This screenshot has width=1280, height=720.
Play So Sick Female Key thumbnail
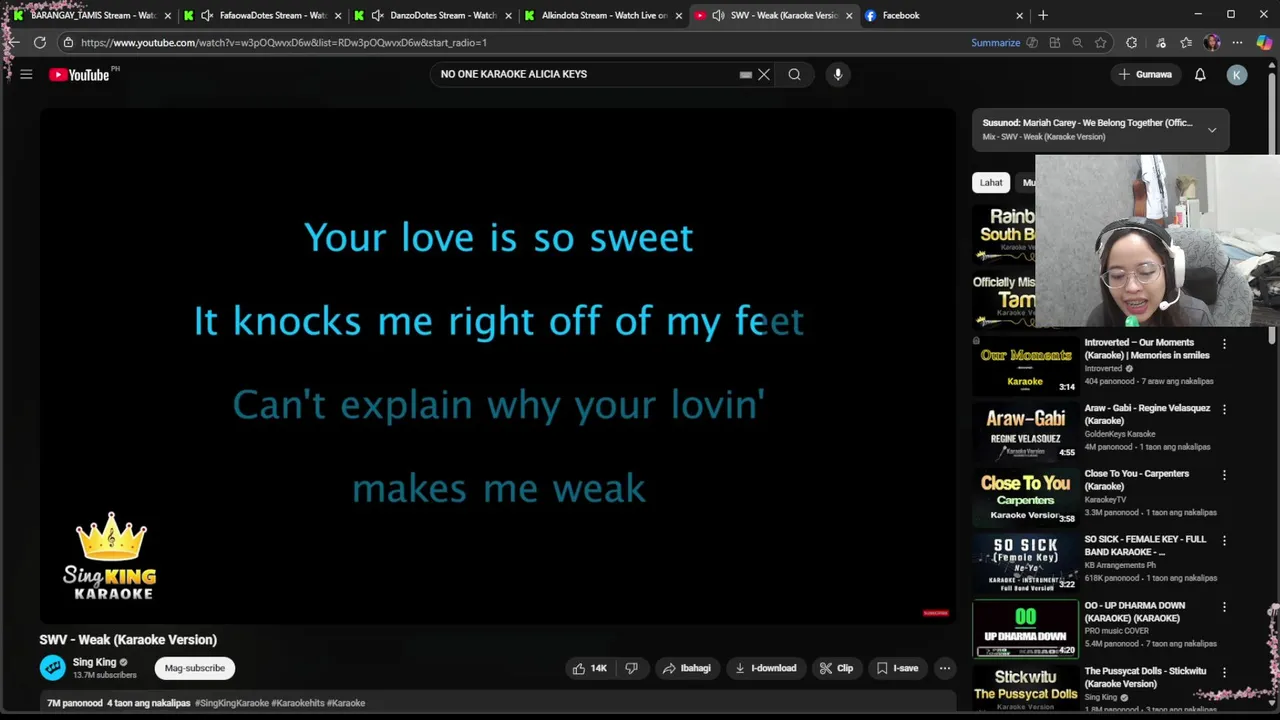click(x=1025, y=563)
